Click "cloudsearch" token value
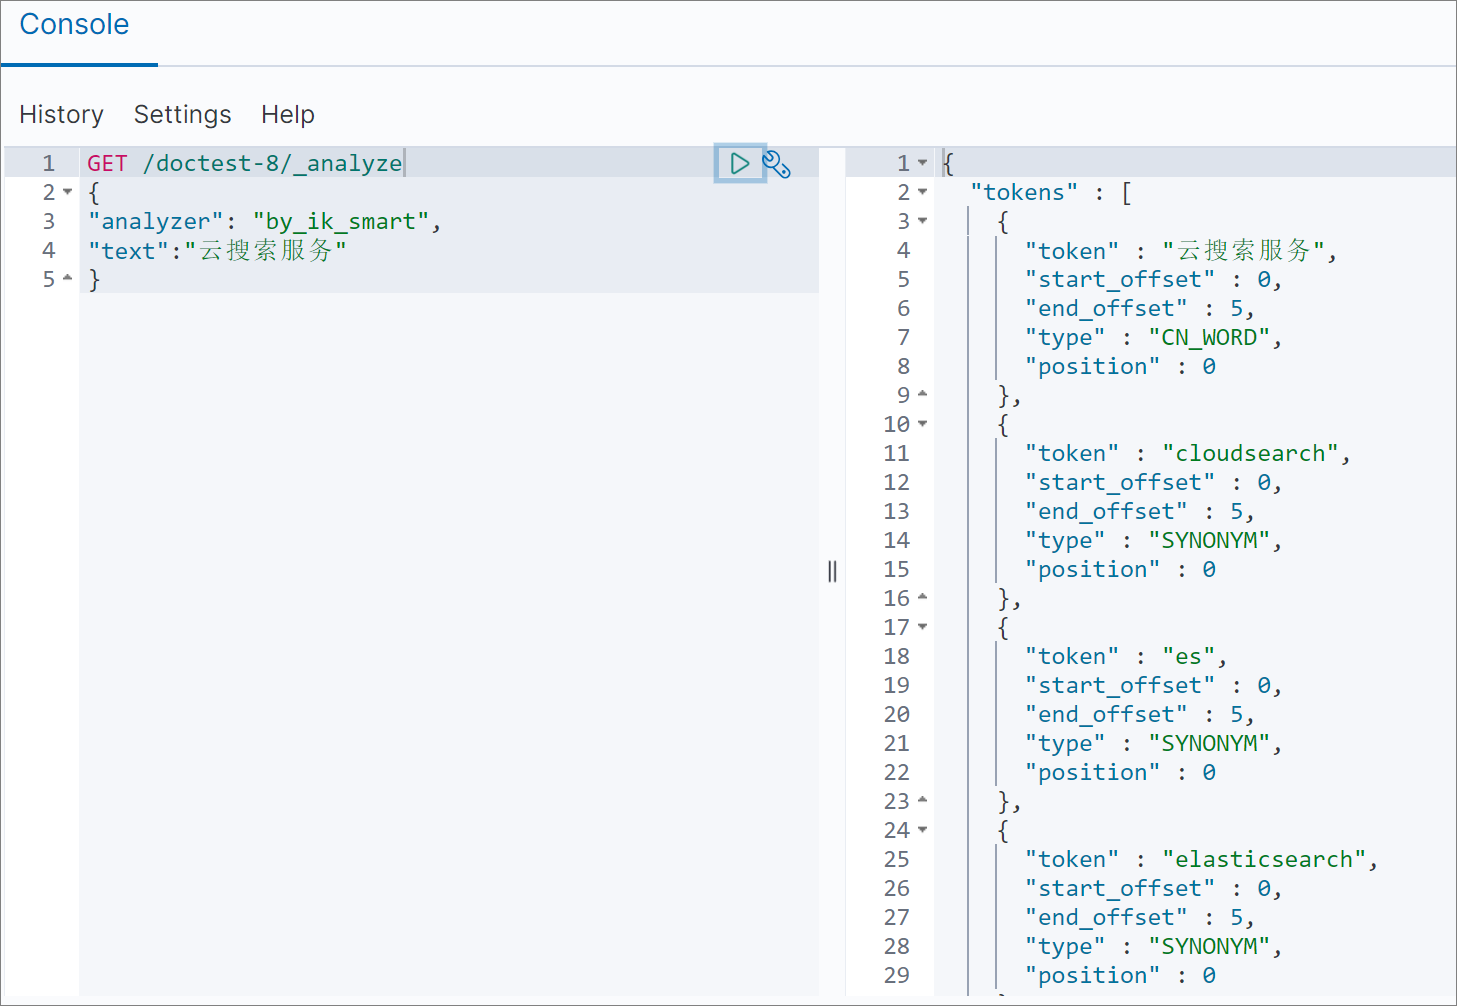This screenshot has width=1457, height=1006. [1250, 453]
